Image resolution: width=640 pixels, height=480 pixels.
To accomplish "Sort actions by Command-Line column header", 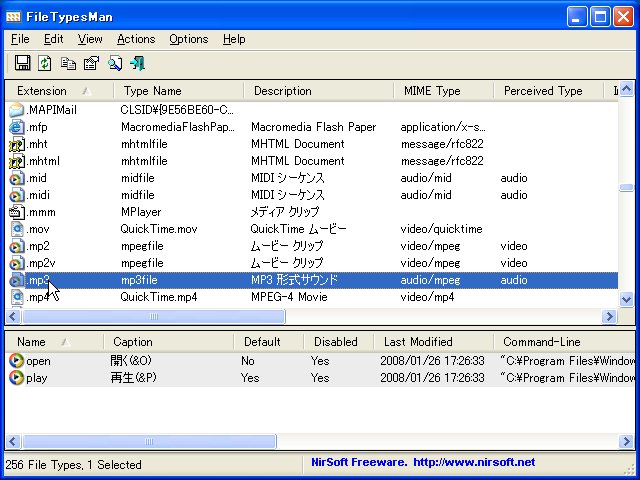I will [564, 342].
